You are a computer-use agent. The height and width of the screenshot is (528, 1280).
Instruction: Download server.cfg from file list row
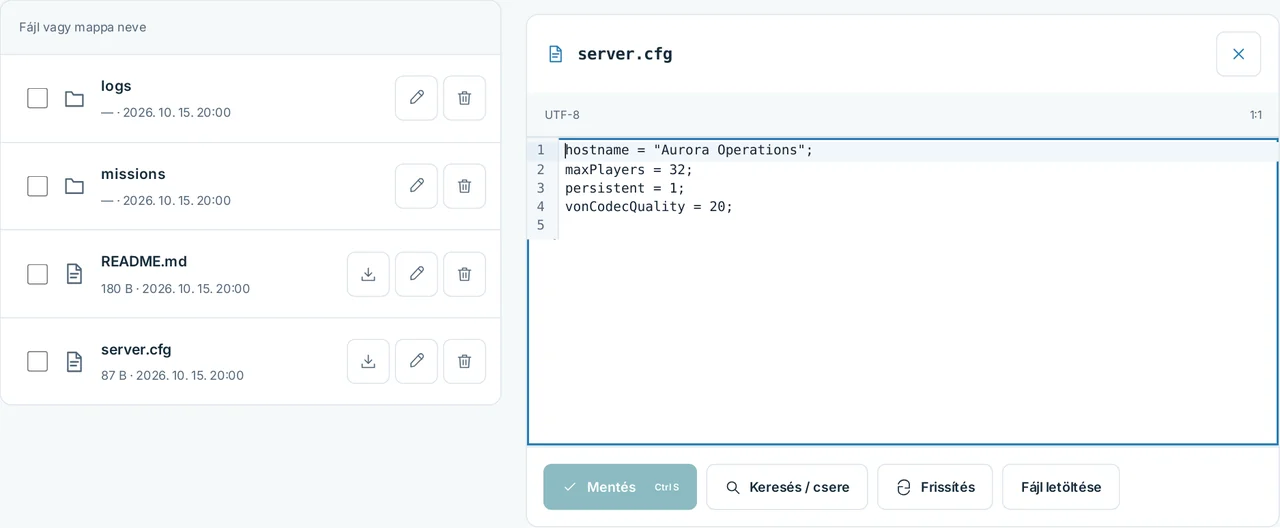[368, 361]
